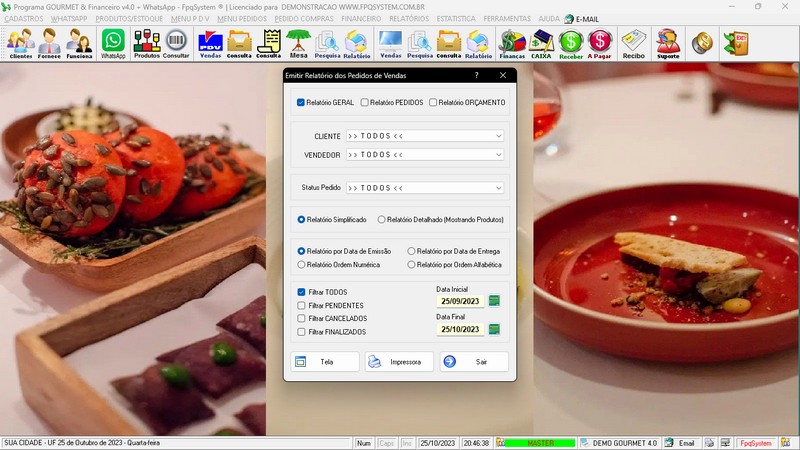Click the gold coin toolbar icon
Image resolution: width=800 pixels, height=450 pixels.
point(702,43)
